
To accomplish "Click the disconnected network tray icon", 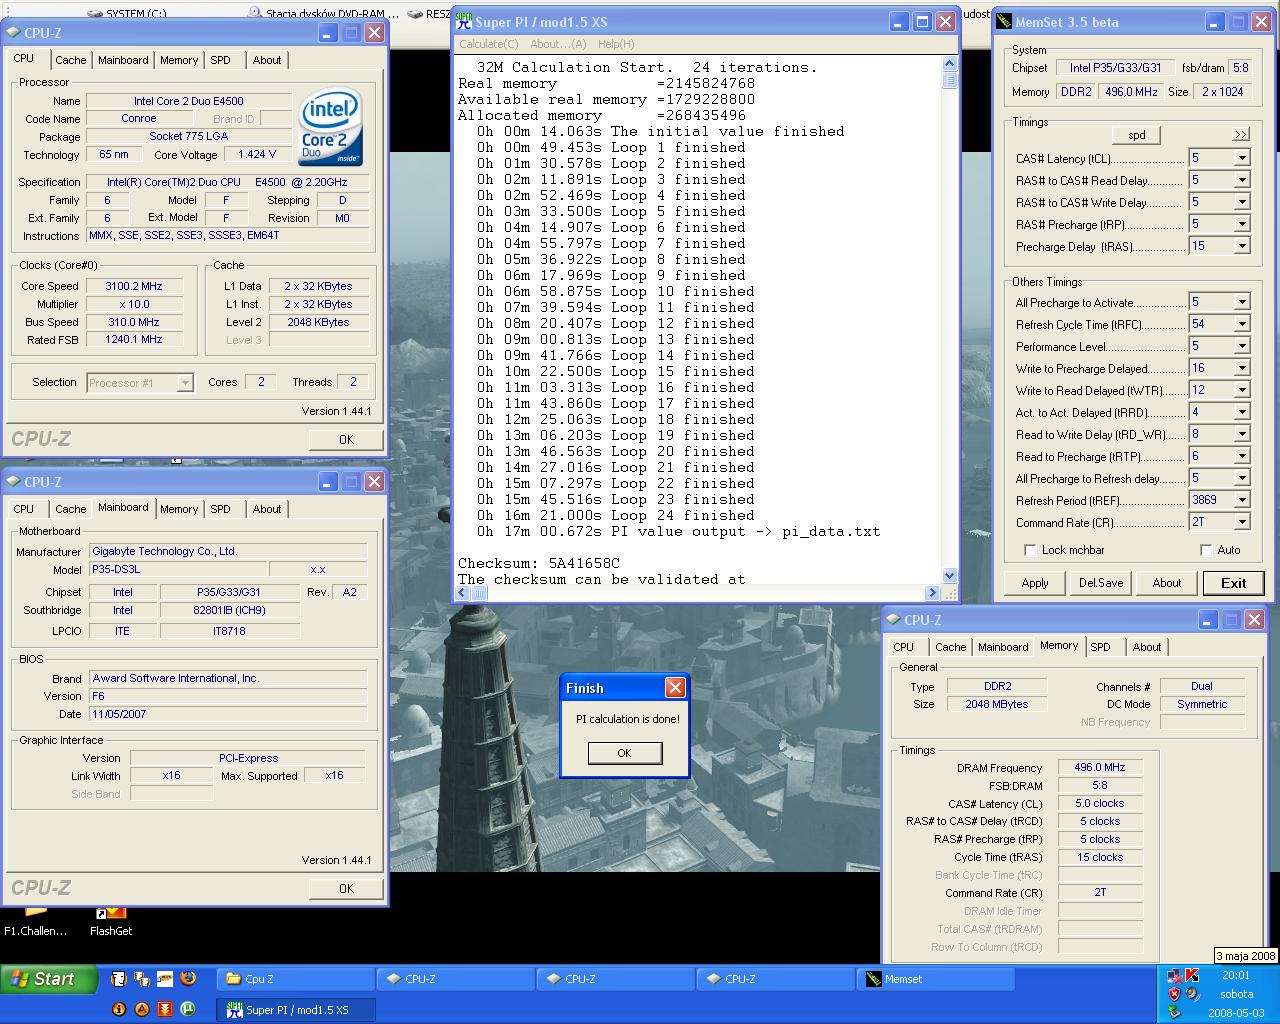I will (x=1174, y=975).
